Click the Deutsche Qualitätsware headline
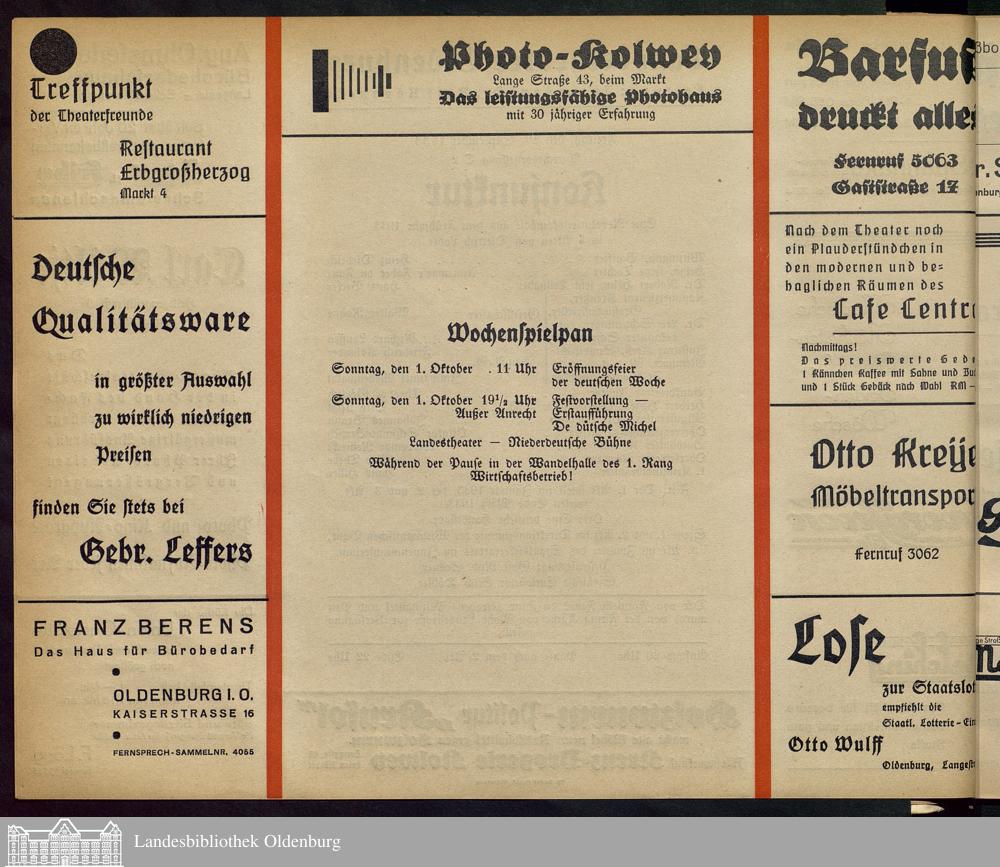Viewport: 1000px width, 867px height. (141, 296)
